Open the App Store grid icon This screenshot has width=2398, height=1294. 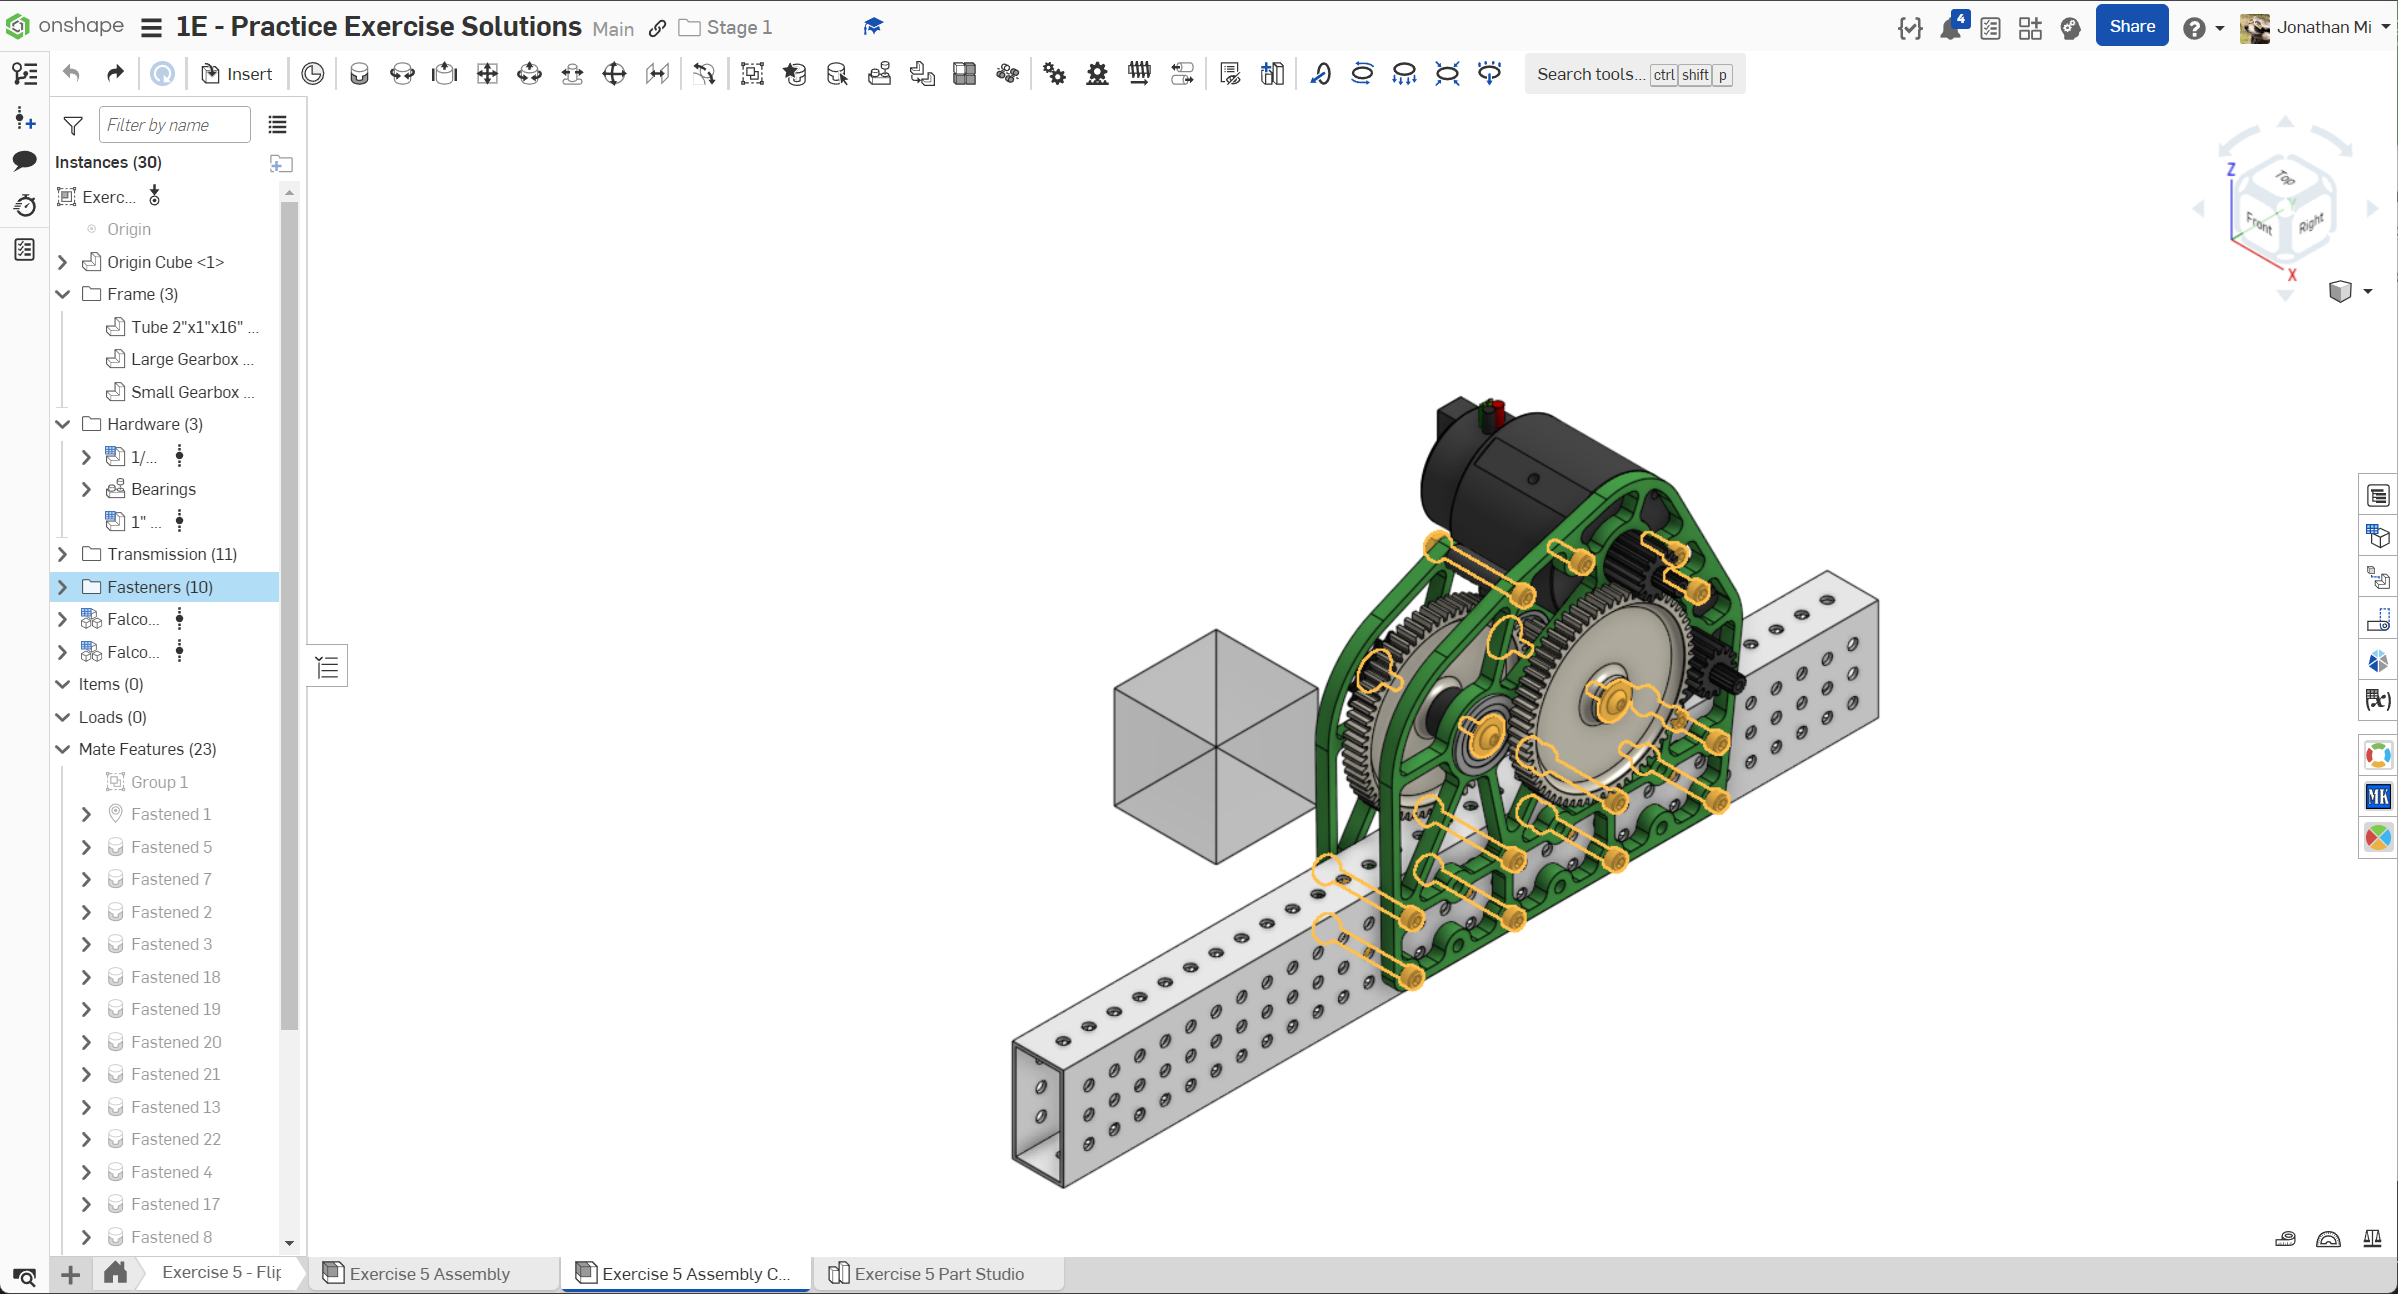click(2029, 28)
